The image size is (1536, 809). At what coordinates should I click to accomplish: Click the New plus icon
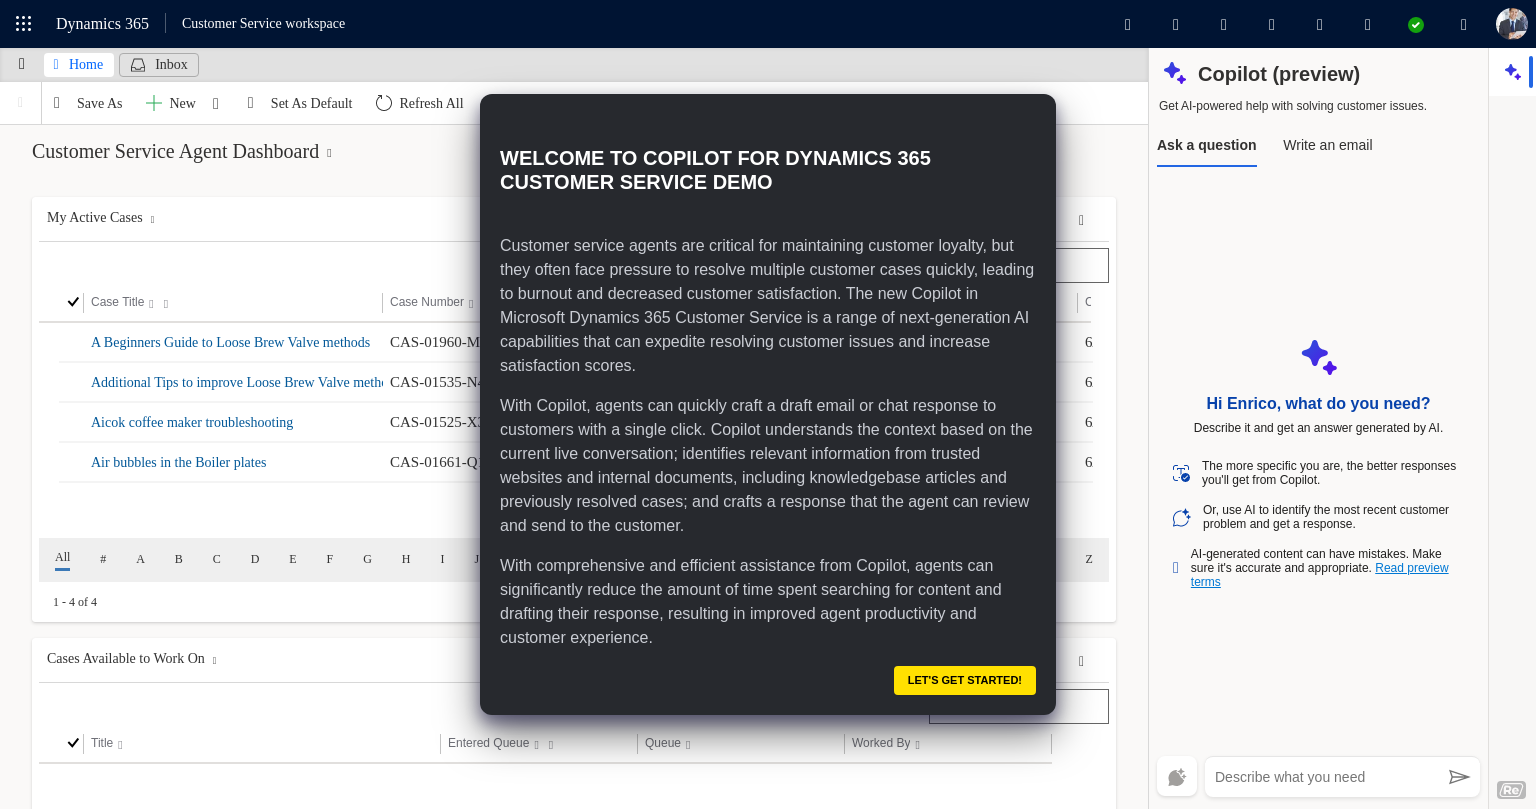click(153, 103)
